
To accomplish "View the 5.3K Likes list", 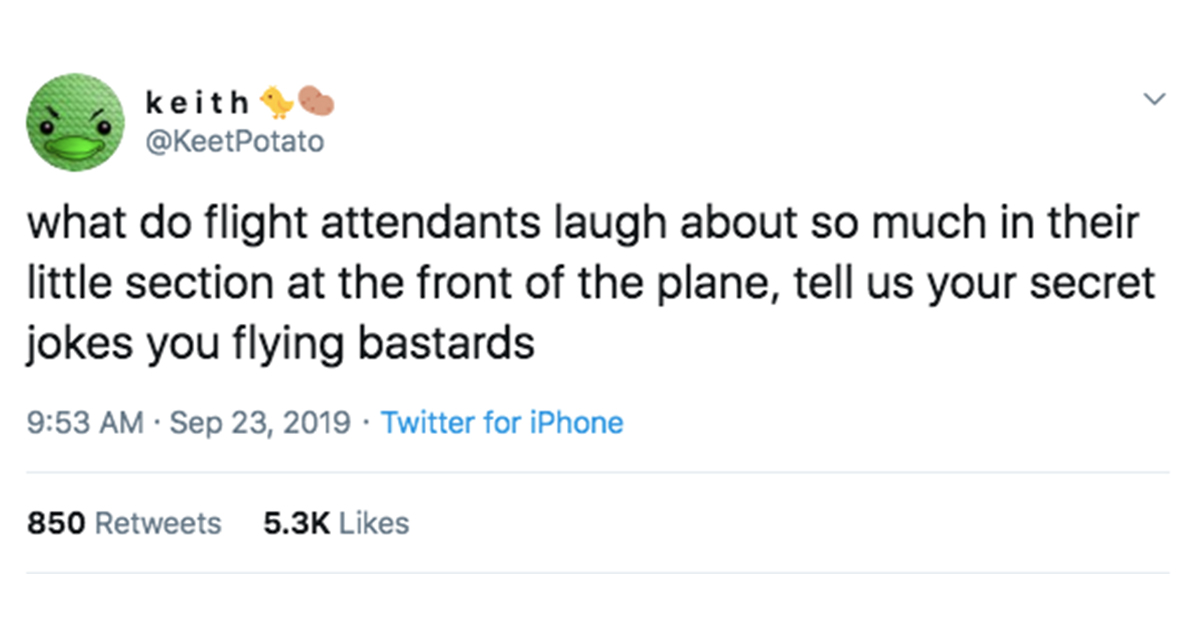I will 336,523.
